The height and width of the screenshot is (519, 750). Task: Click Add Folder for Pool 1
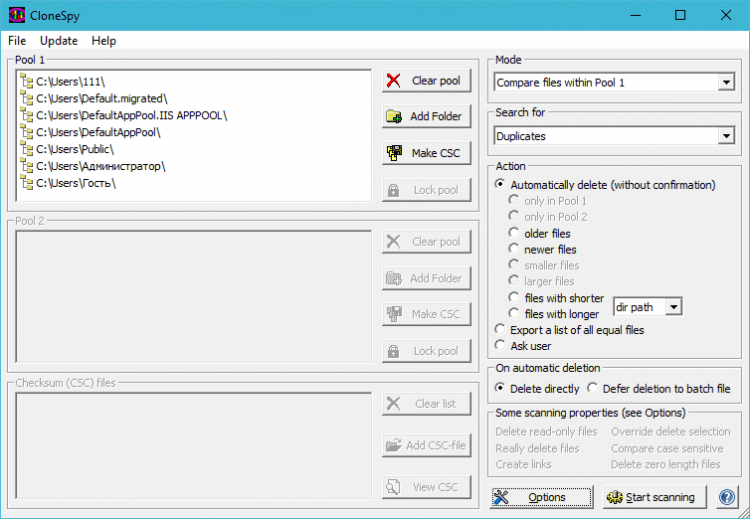(426, 116)
